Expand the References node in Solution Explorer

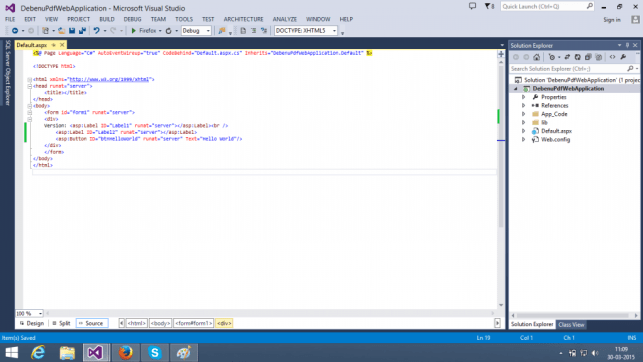(524, 105)
